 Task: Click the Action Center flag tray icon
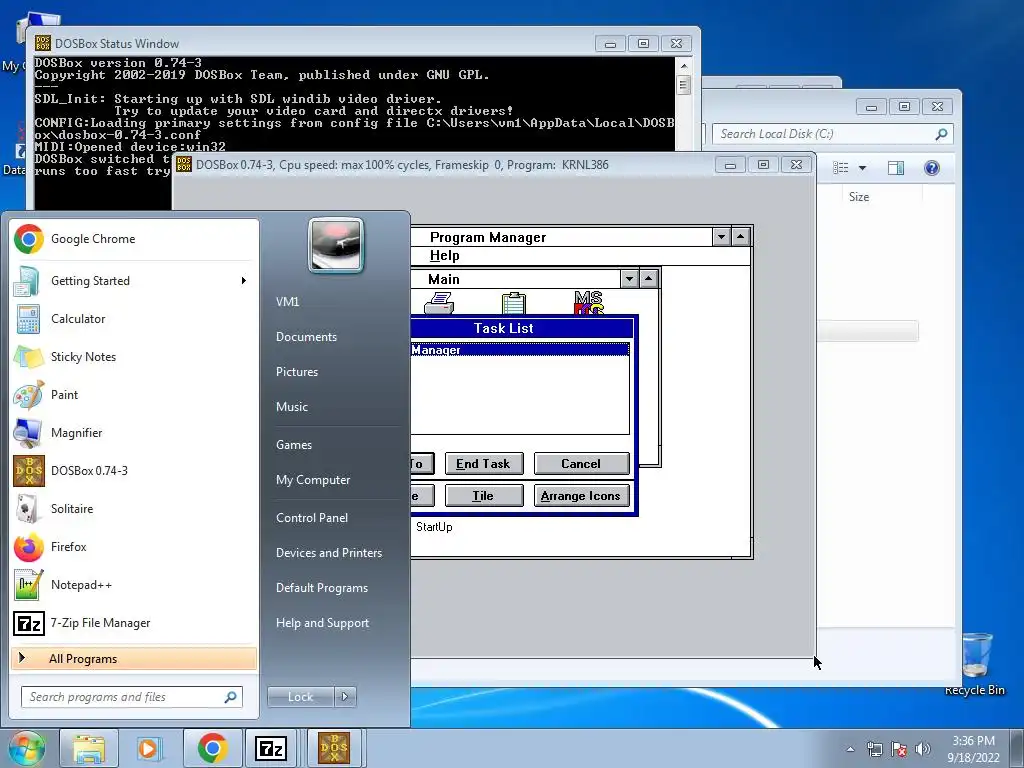click(899, 749)
